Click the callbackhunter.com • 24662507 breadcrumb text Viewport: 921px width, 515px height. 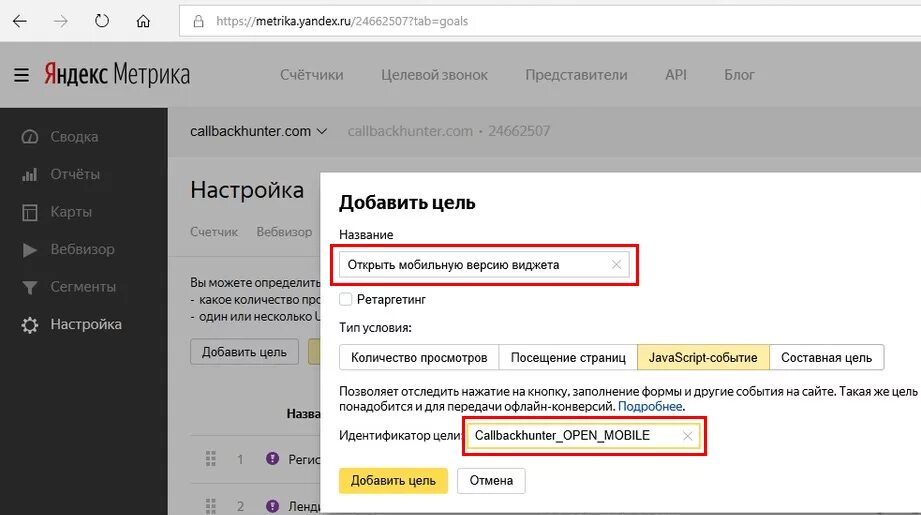pos(449,131)
